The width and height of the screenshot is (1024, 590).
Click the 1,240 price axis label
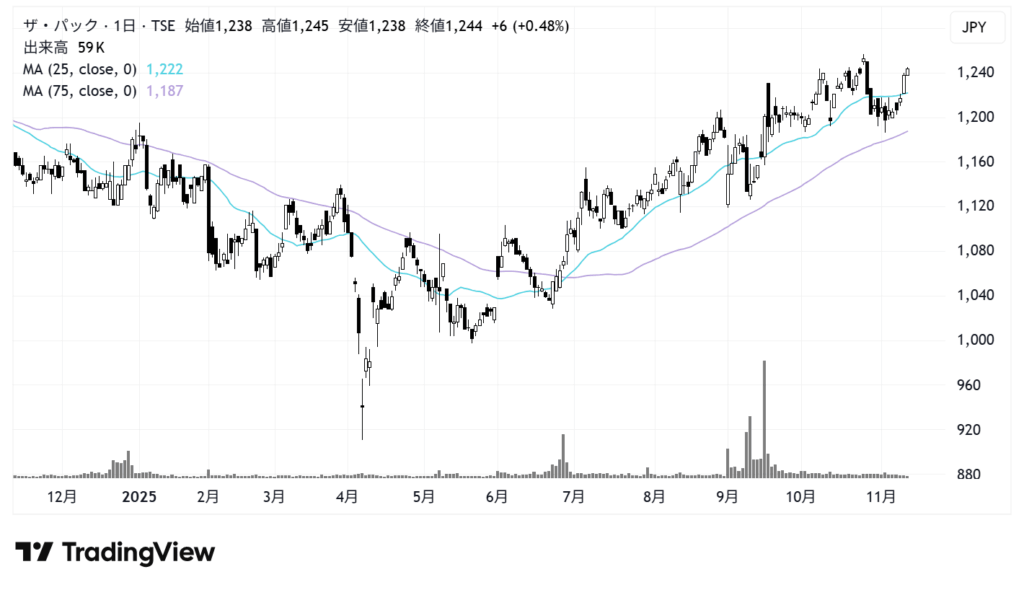976,73
